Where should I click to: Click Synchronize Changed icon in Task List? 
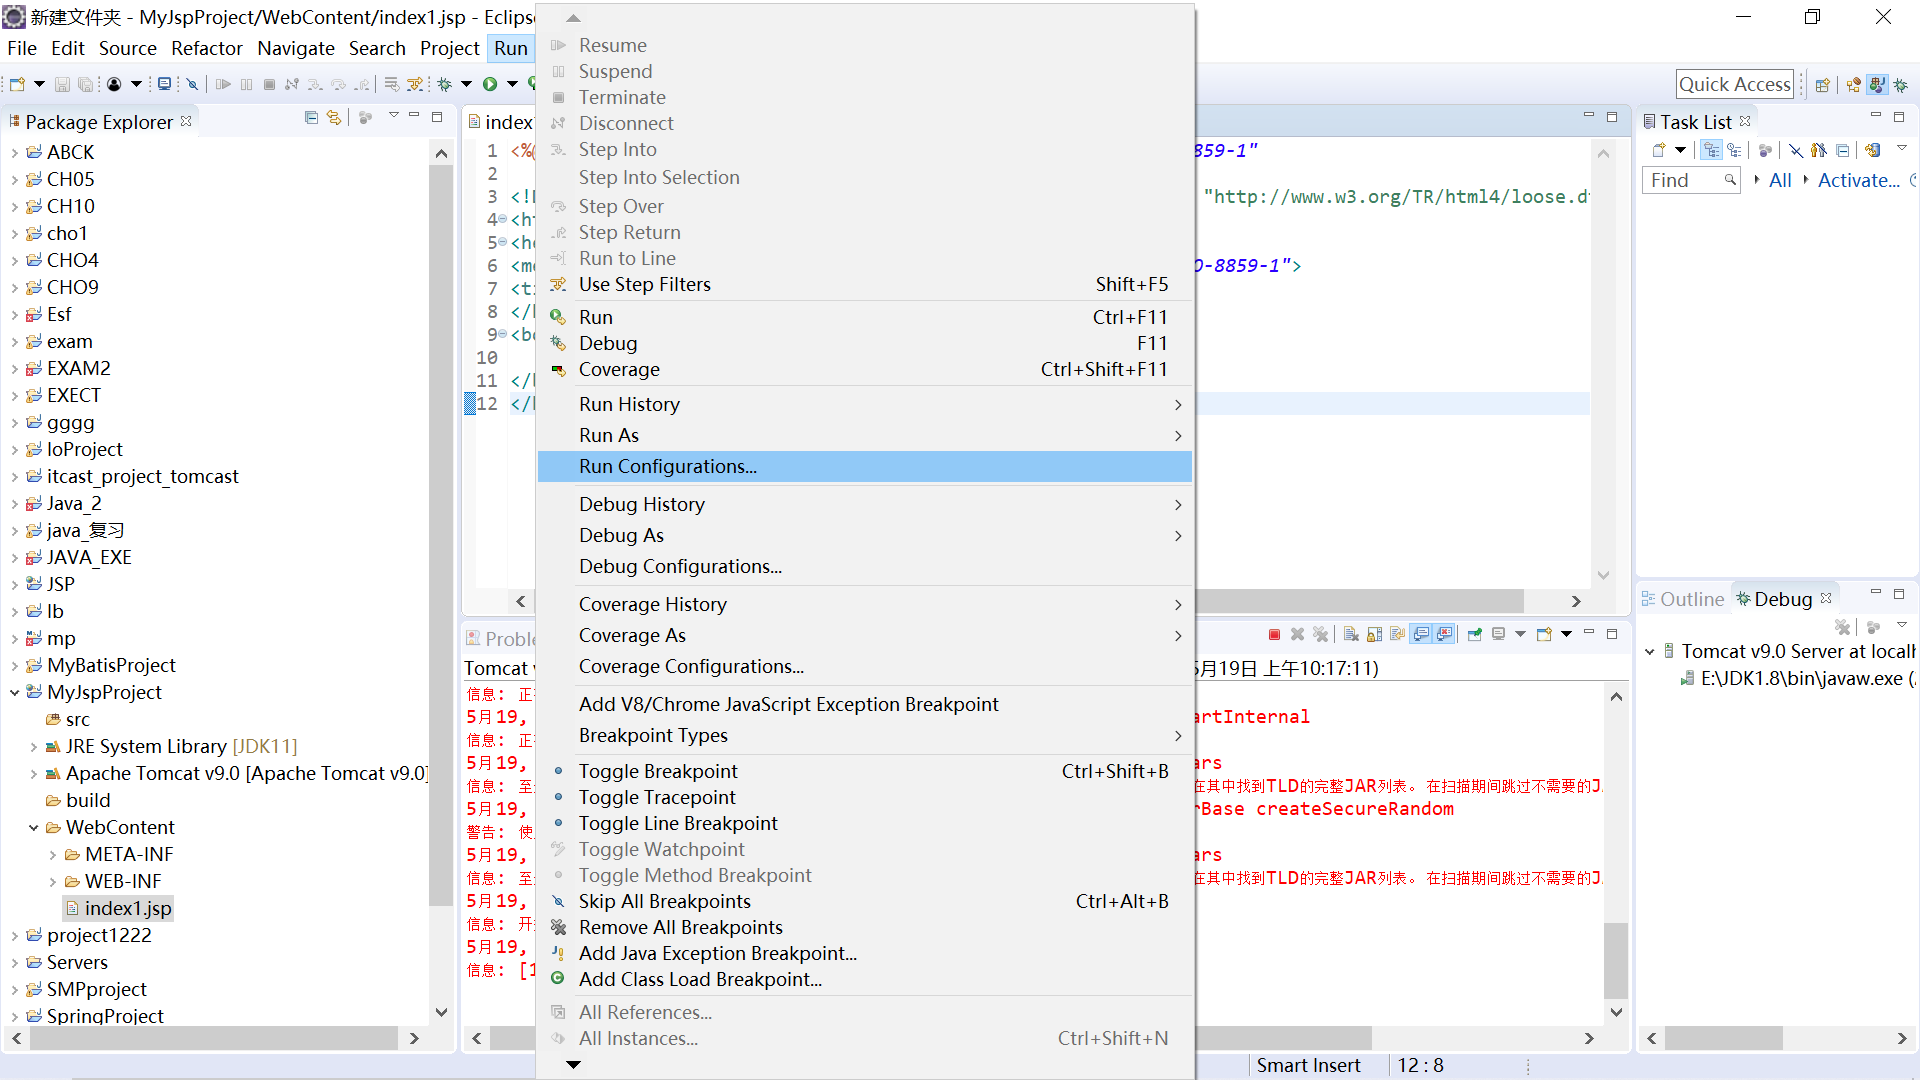1873,150
